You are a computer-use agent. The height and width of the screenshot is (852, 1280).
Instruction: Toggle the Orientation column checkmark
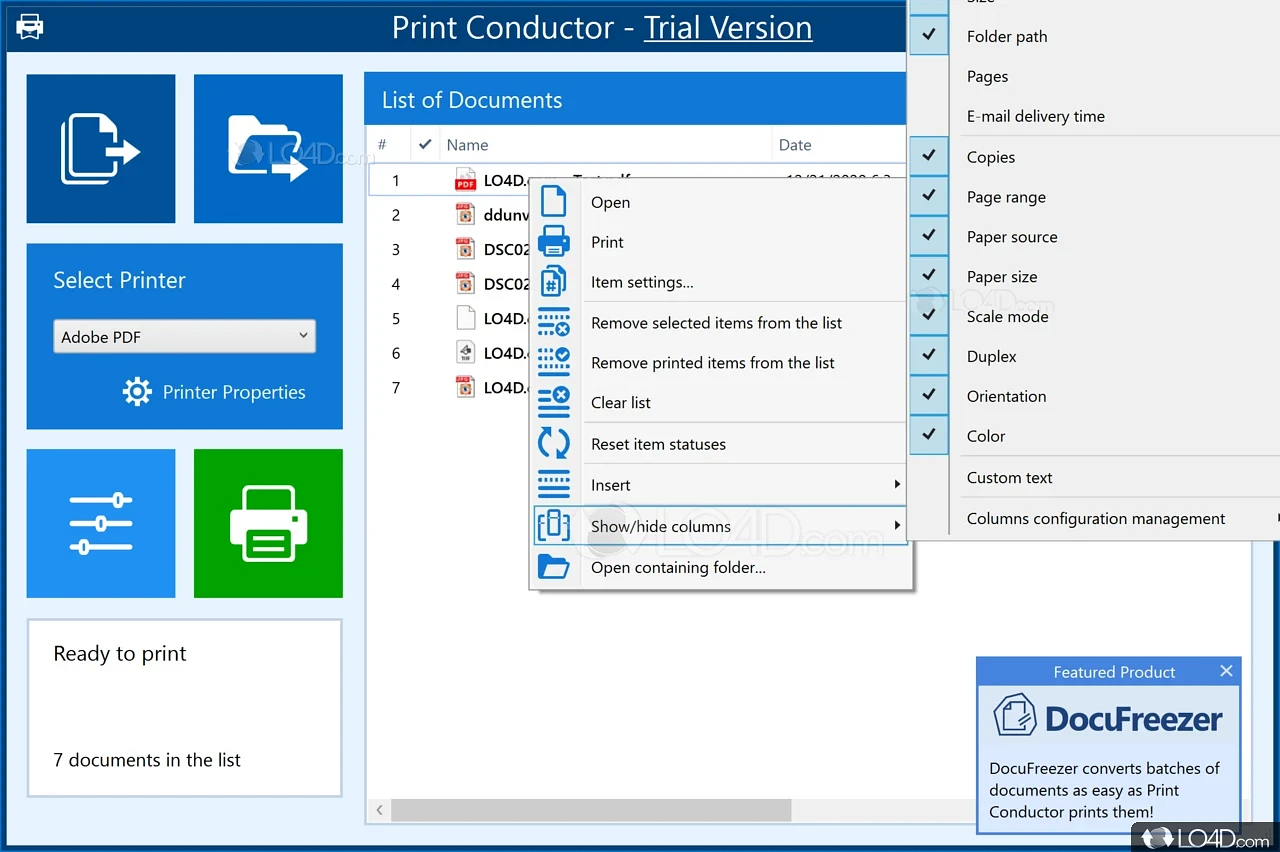pyautogui.click(x=929, y=395)
